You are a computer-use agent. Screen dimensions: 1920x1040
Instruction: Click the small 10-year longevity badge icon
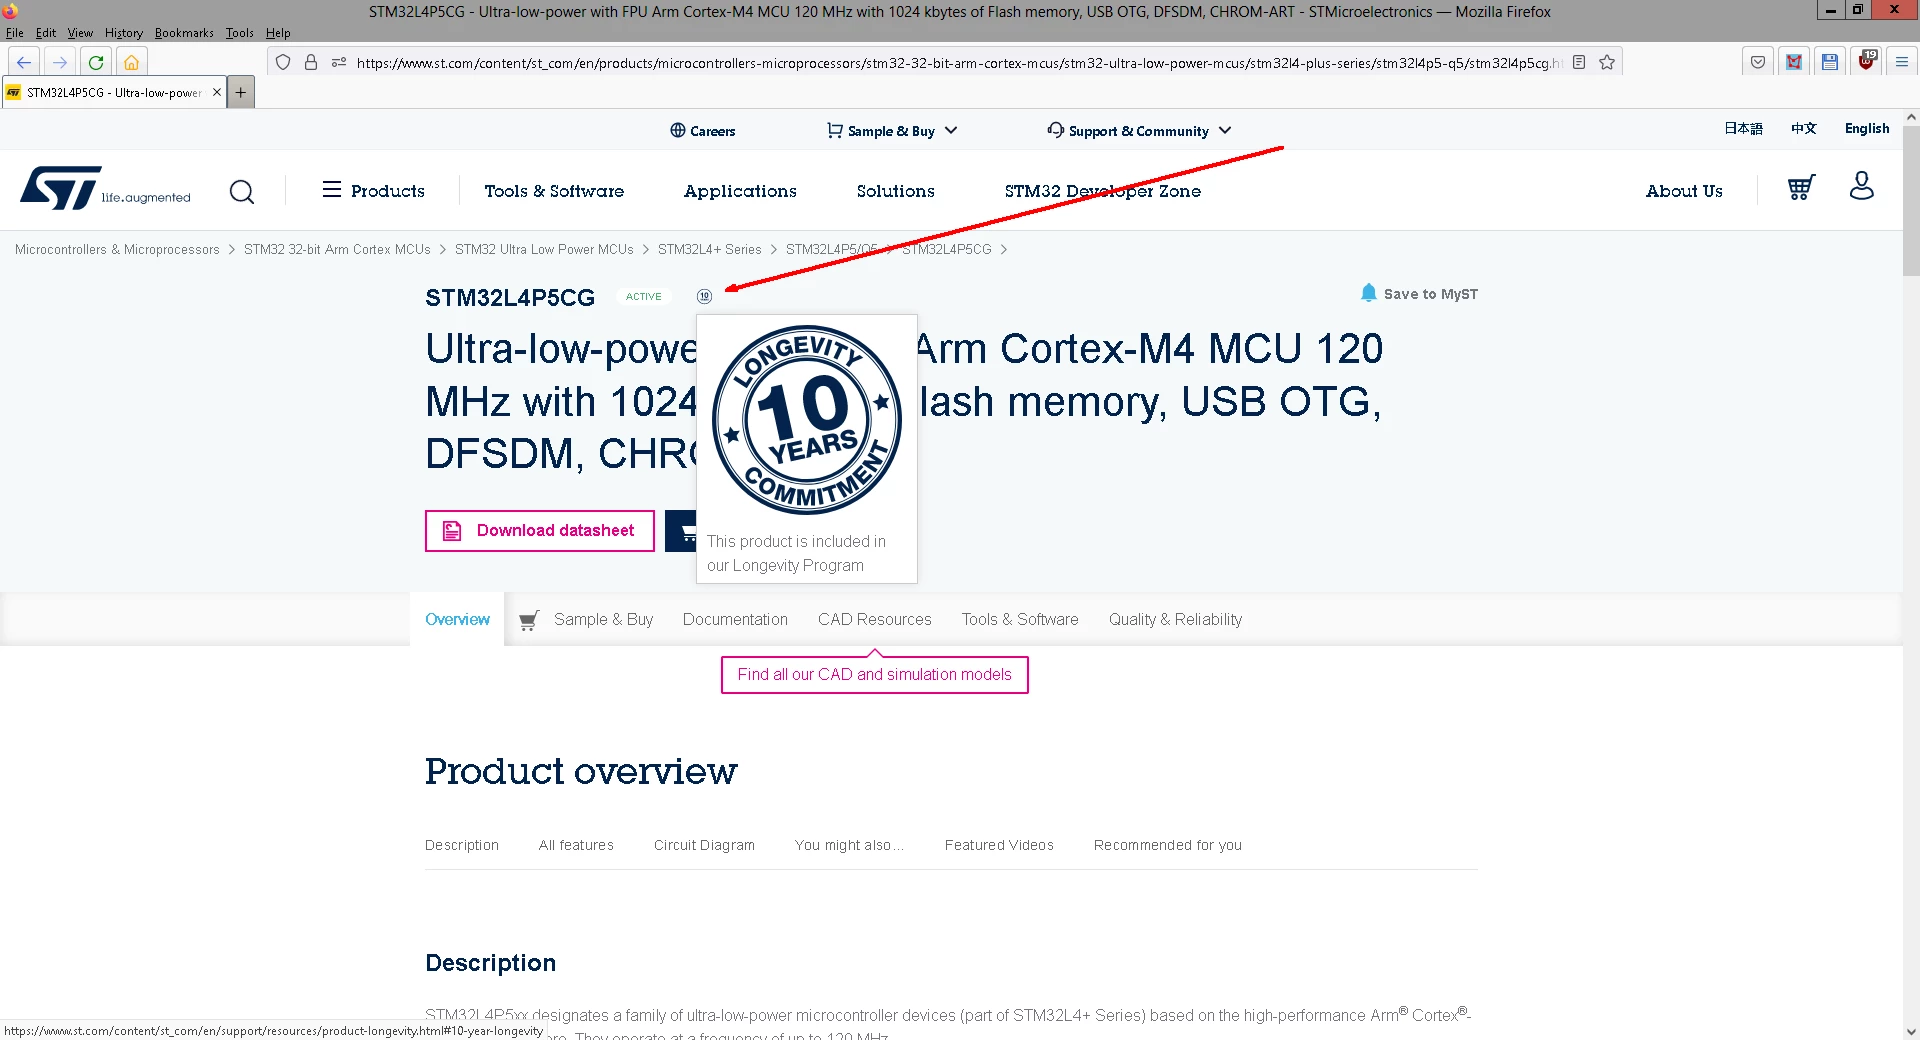coord(704,296)
